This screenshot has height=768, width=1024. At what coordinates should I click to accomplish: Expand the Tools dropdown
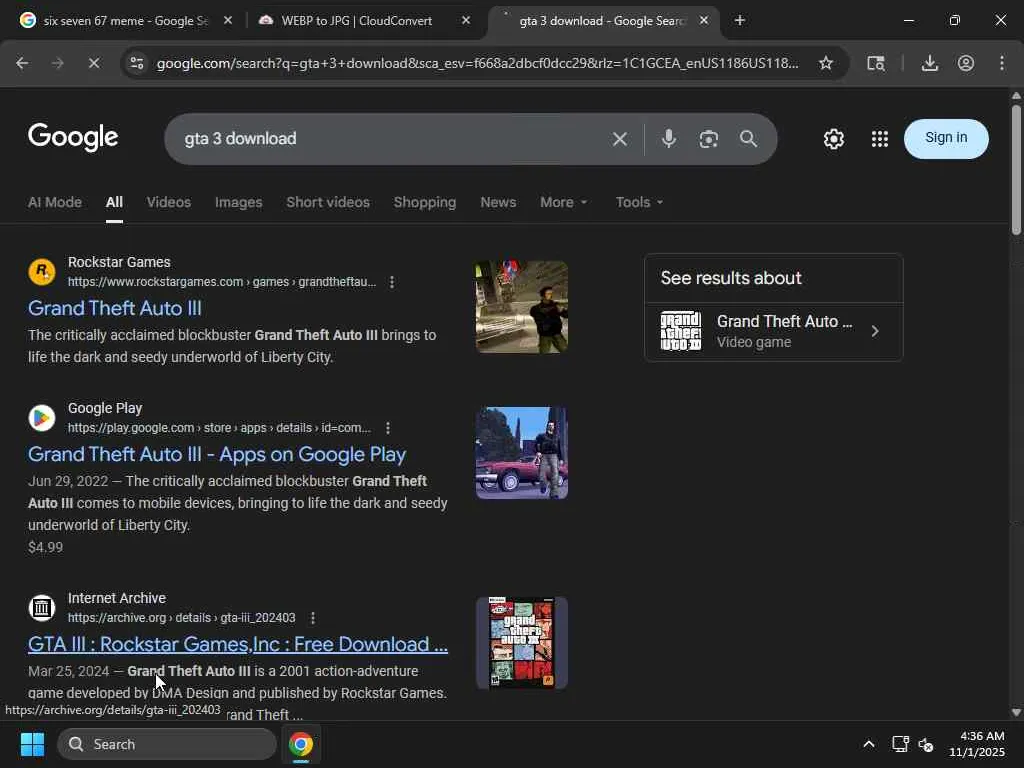(639, 202)
